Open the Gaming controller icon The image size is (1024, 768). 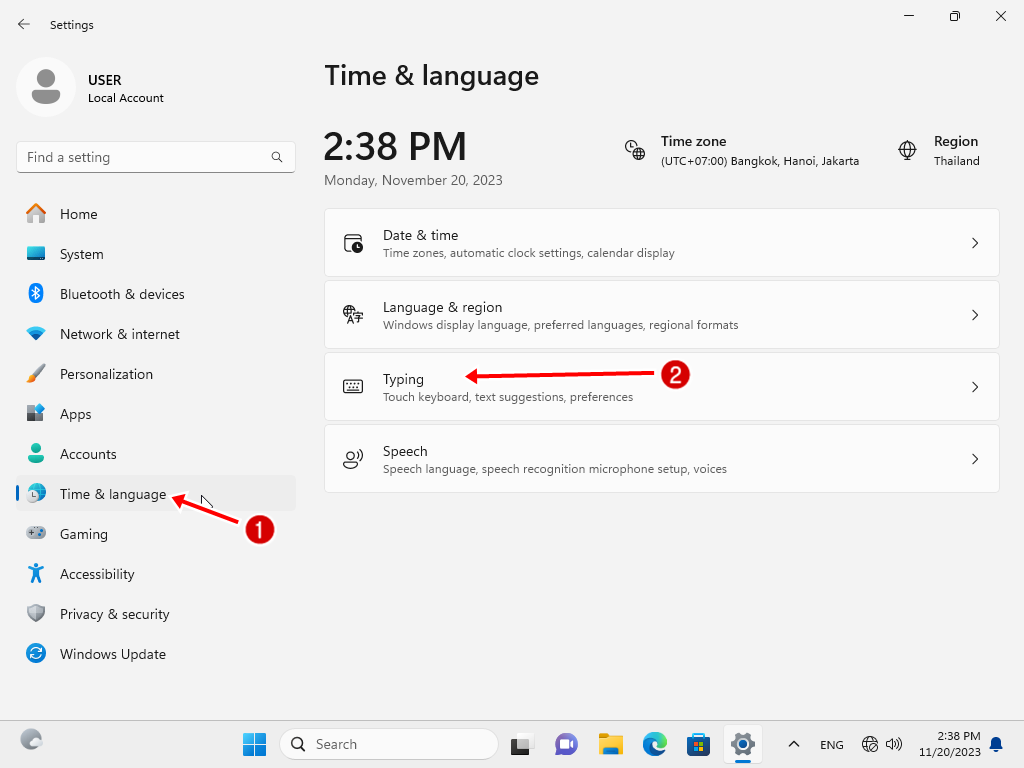[36, 534]
